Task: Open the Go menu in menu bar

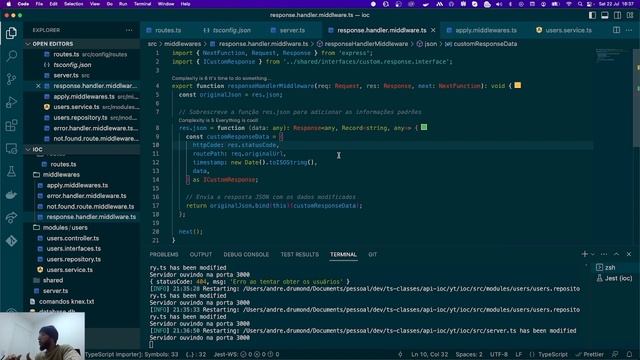Action: coord(109,4)
